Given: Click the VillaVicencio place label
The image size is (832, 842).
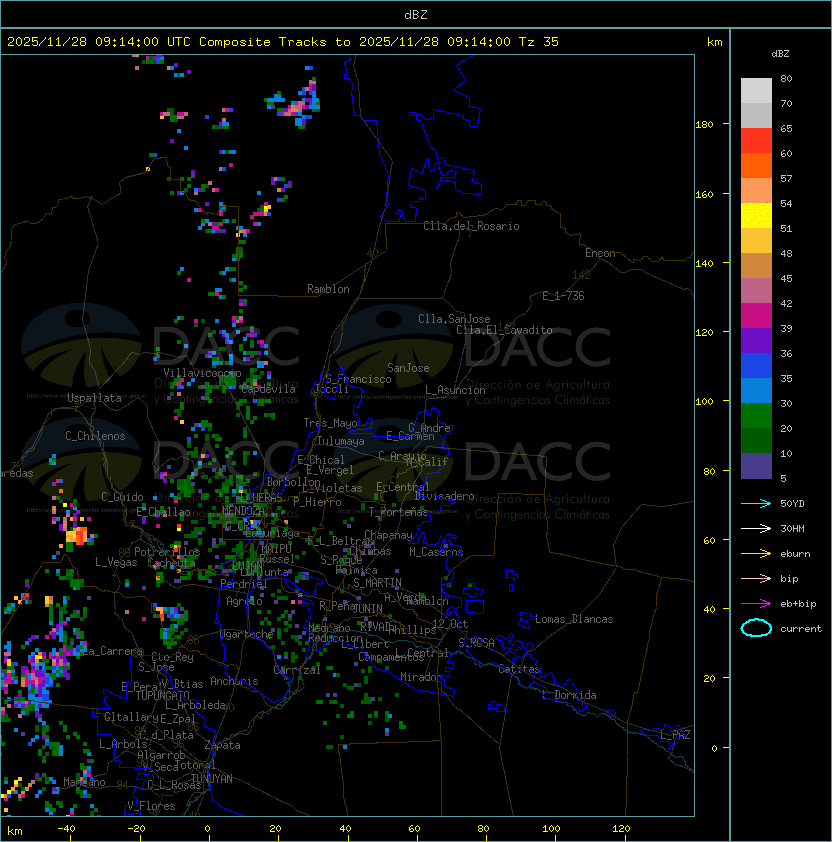Looking at the screenshot, I should coord(202,373).
